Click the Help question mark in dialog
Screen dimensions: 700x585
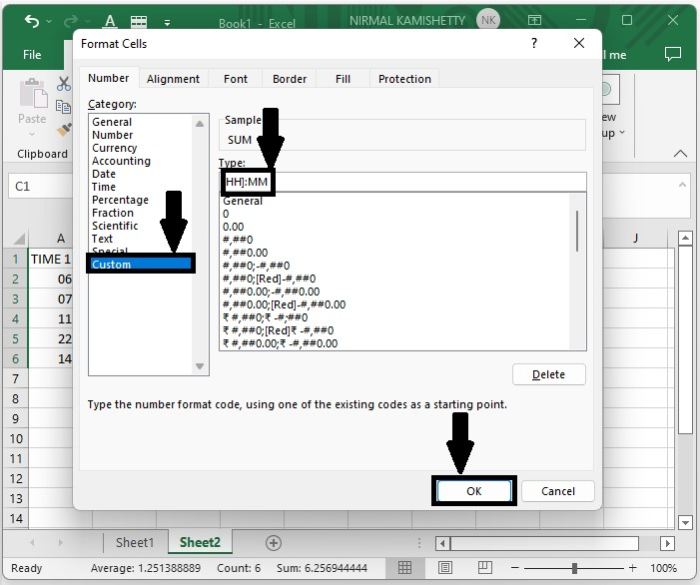click(x=534, y=43)
